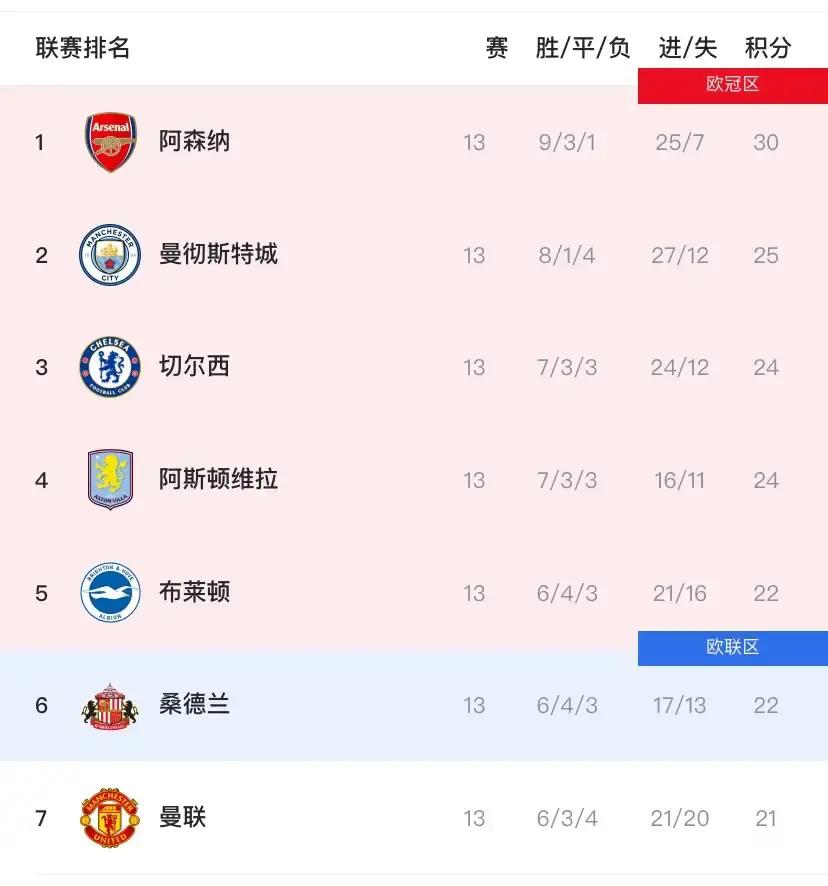Viewport: 828px width, 886px height.
Task: Click the Chelsea club crest
Action: (x=111, y=367)
